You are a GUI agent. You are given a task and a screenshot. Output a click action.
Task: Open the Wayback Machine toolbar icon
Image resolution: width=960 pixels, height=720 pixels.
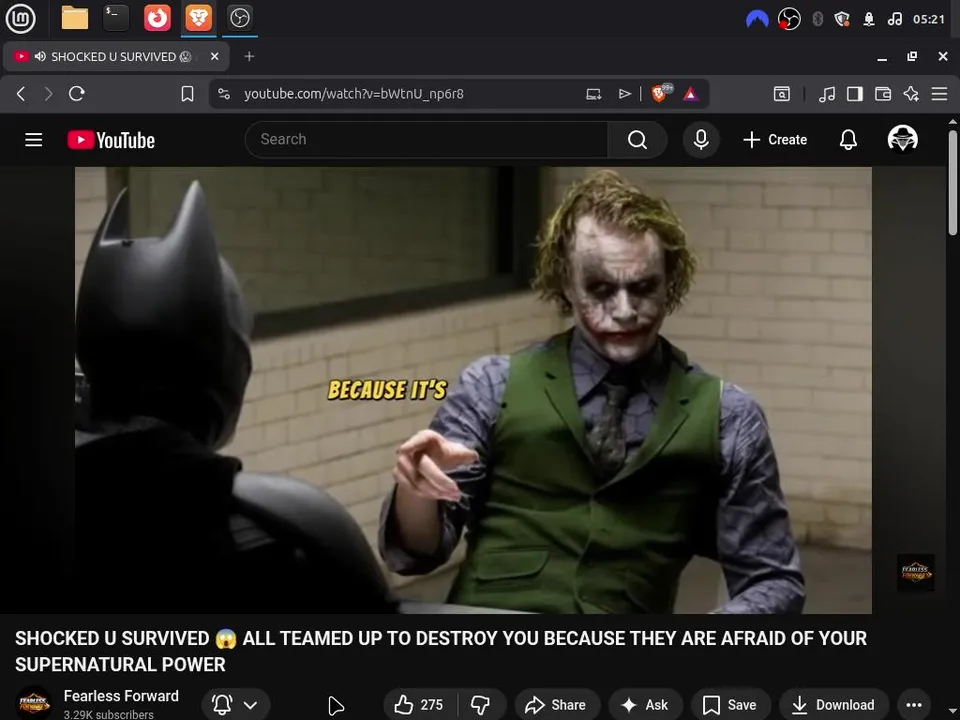point(782,94)
